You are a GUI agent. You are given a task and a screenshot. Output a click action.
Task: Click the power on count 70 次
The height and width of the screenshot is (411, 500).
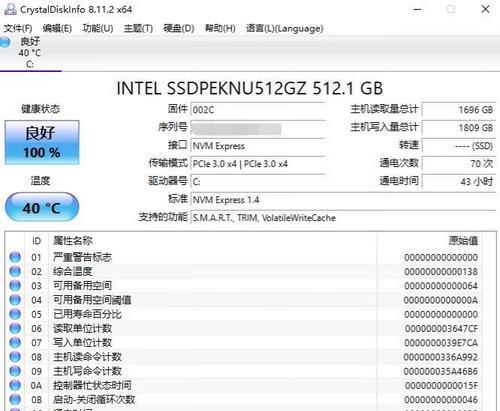point(459,164)
